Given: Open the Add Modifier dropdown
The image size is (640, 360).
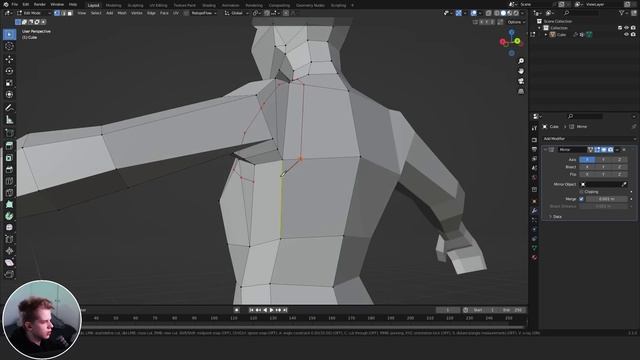Looking at the screenshot, I should 589,139.
